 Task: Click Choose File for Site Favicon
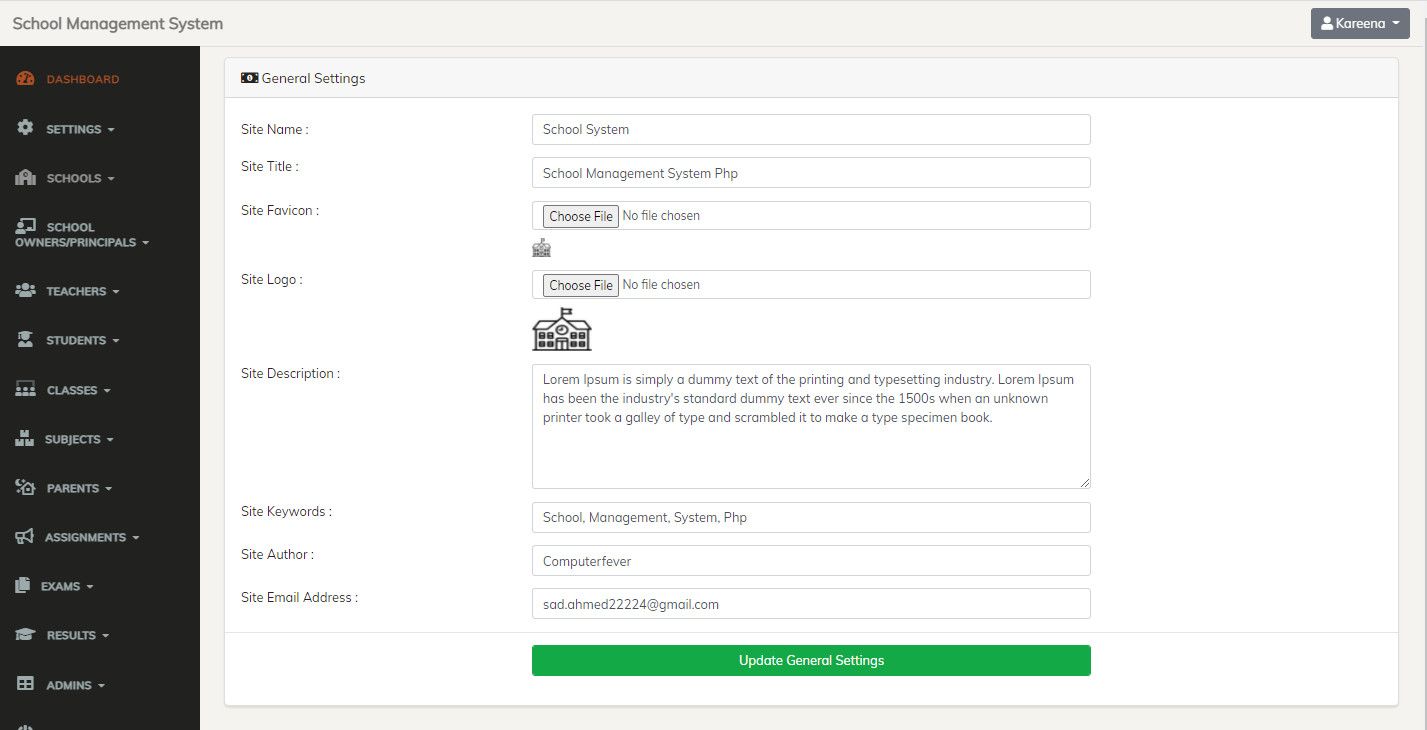pos(581,216)
